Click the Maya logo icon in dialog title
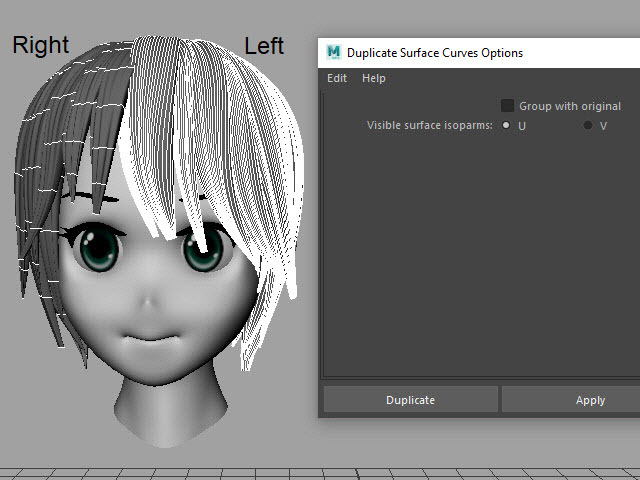Screen dimensions: 640x480 [x=333, y=52]
